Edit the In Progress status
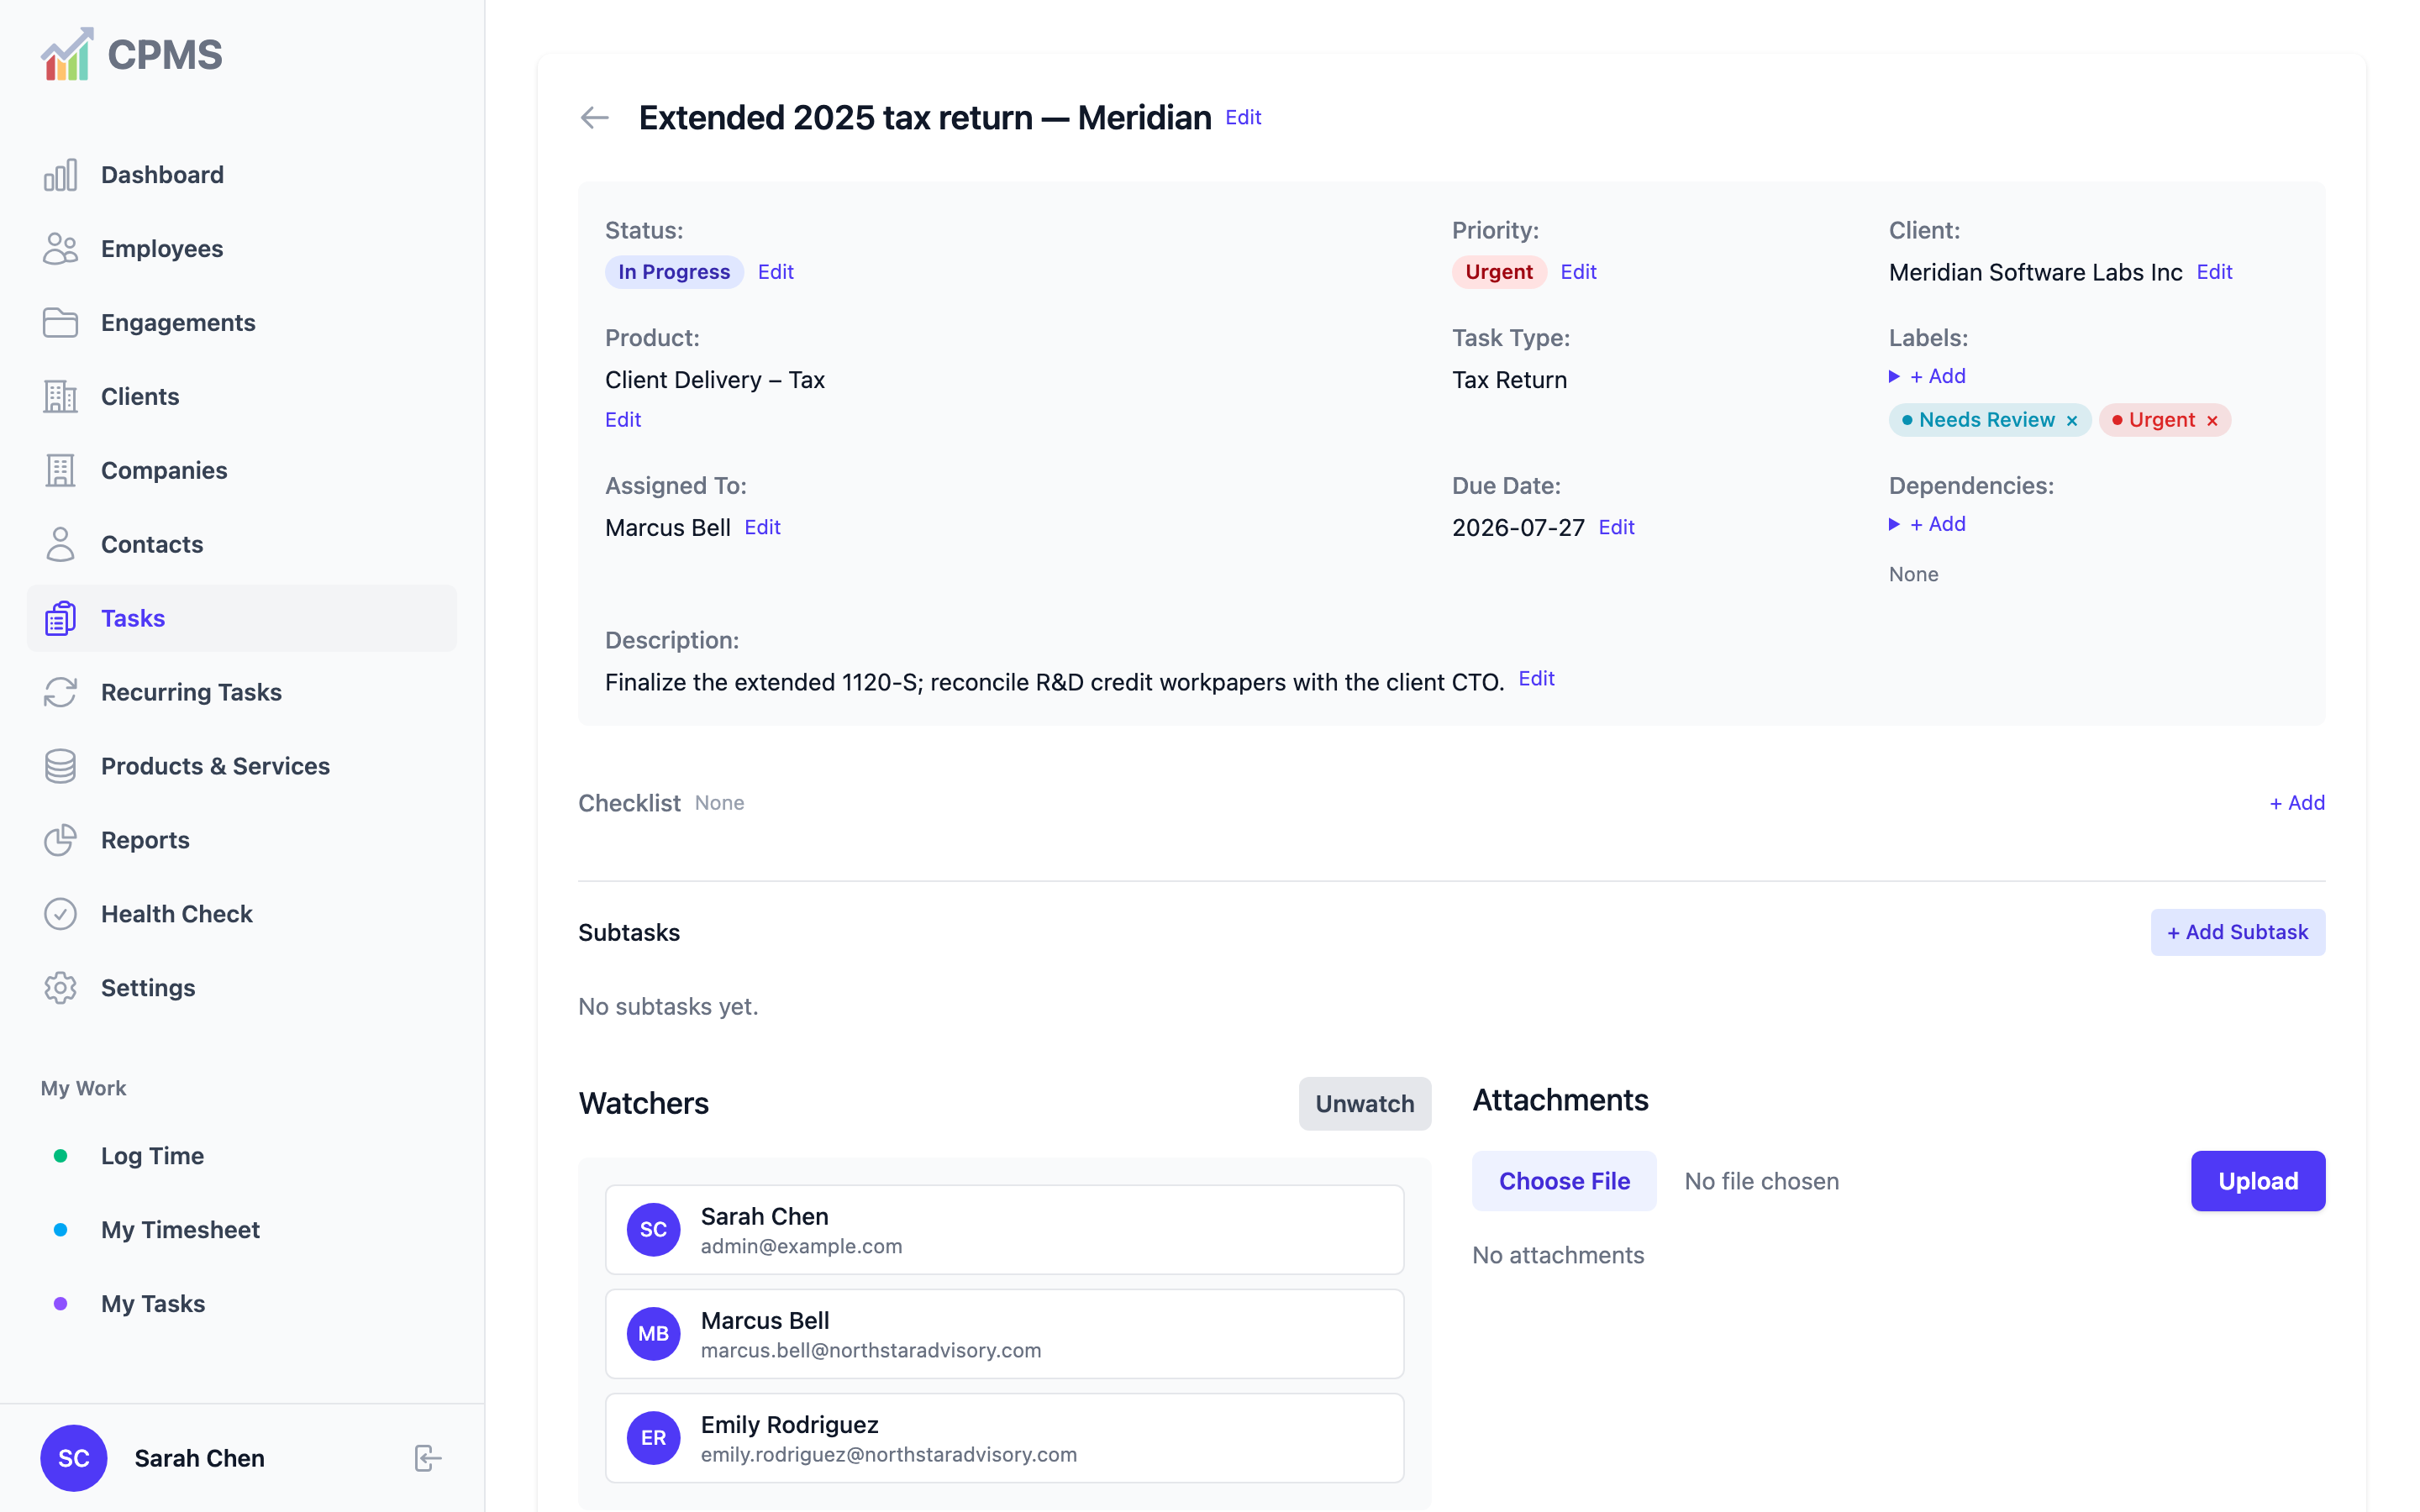Viewport: 2420px width, 1512px height. 775,272
